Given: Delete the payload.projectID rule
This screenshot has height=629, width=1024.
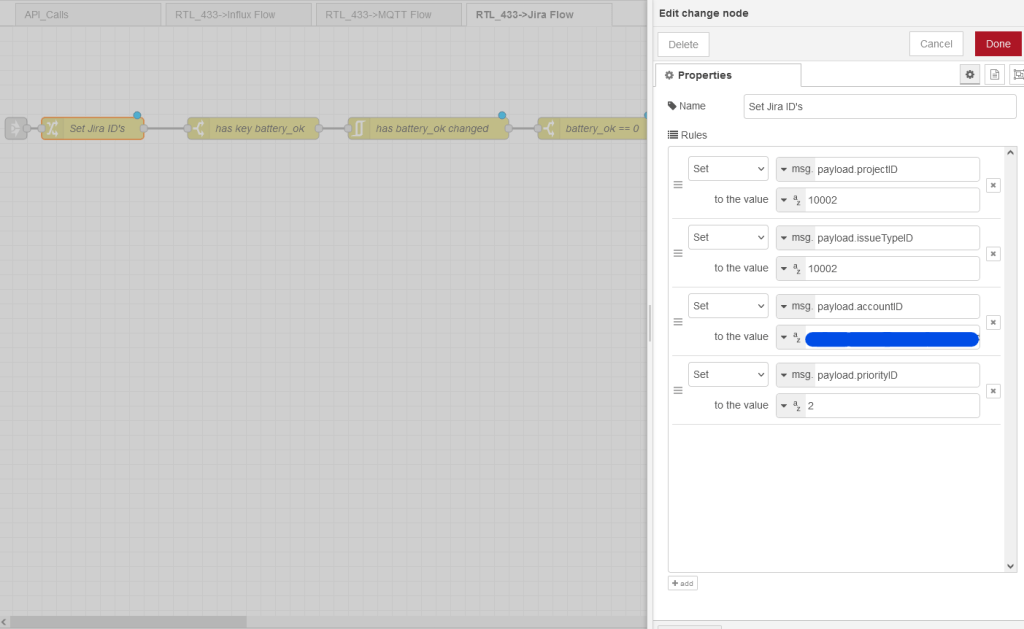Looking at the screenshot, I should click(992, 185).
